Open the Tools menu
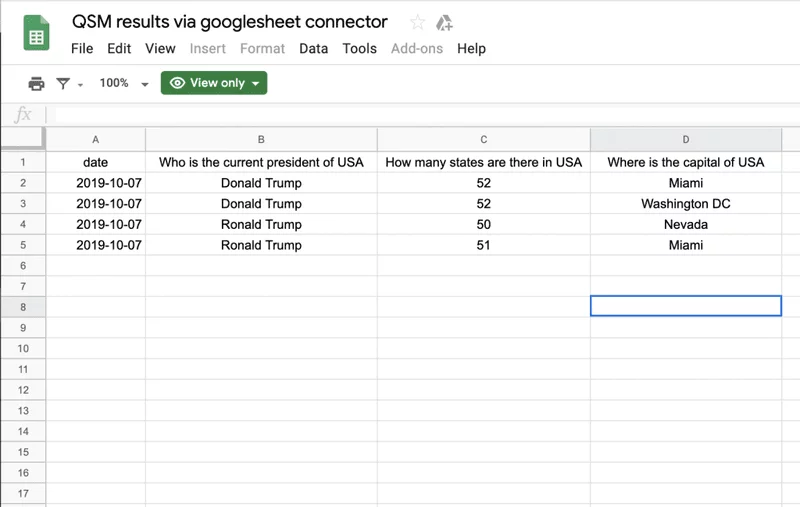 pos(359,48)
